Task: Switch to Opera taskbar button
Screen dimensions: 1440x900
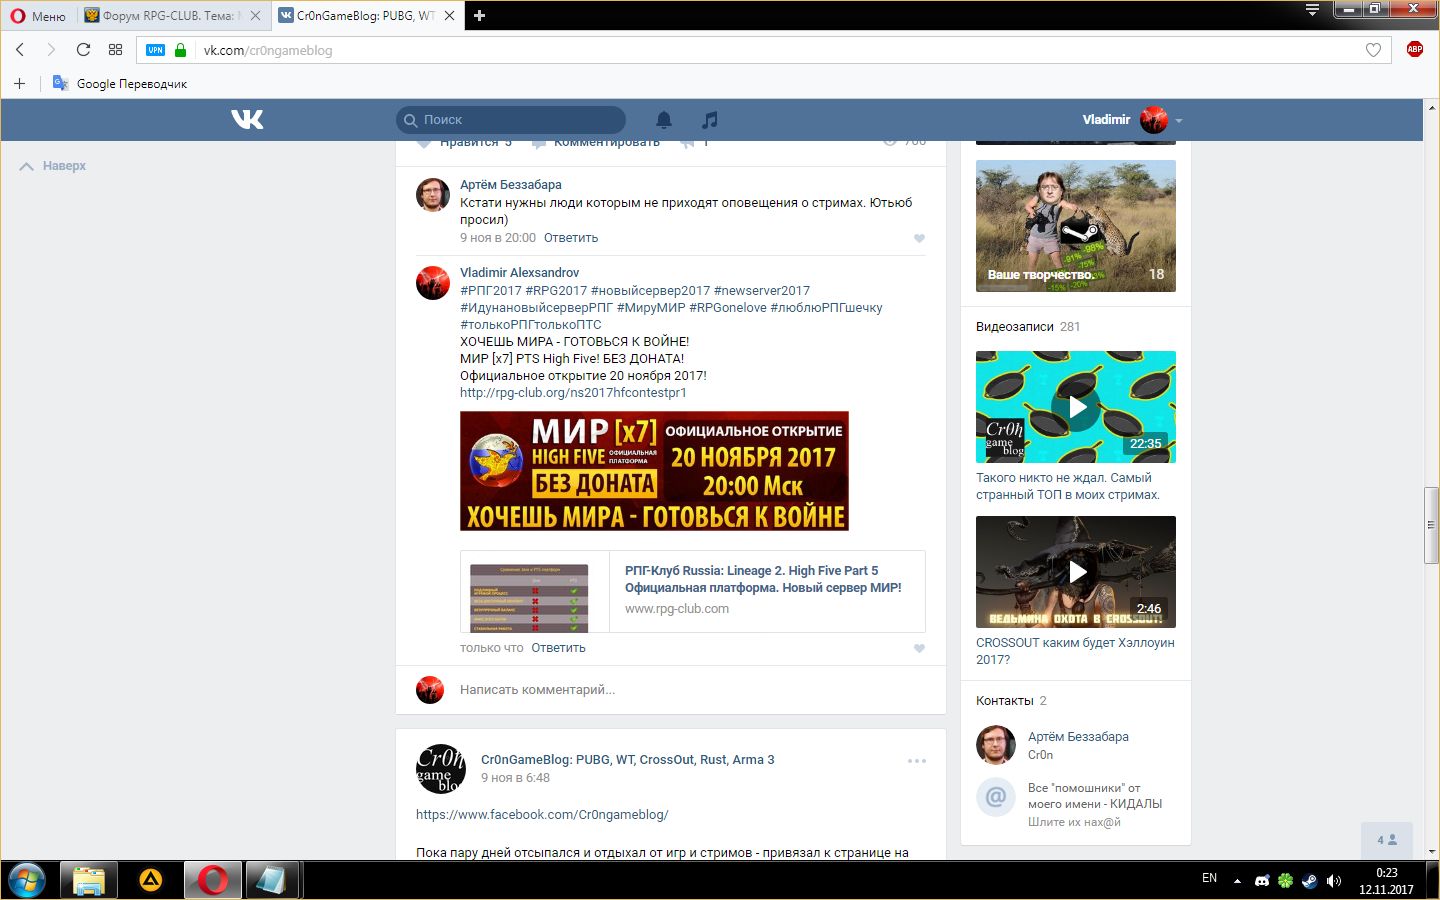Action: pyautogui.click(x=212, y=880)
